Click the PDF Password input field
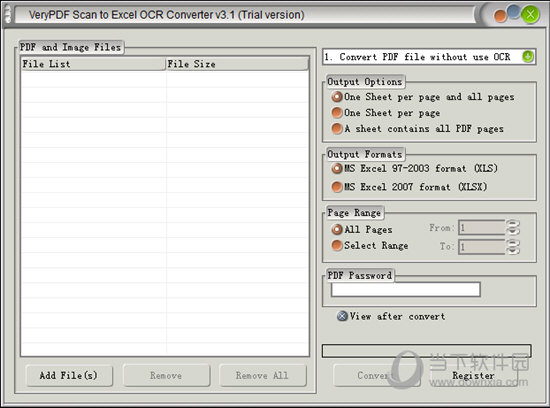Screen dimensions: 550x408 pos(405,289)
